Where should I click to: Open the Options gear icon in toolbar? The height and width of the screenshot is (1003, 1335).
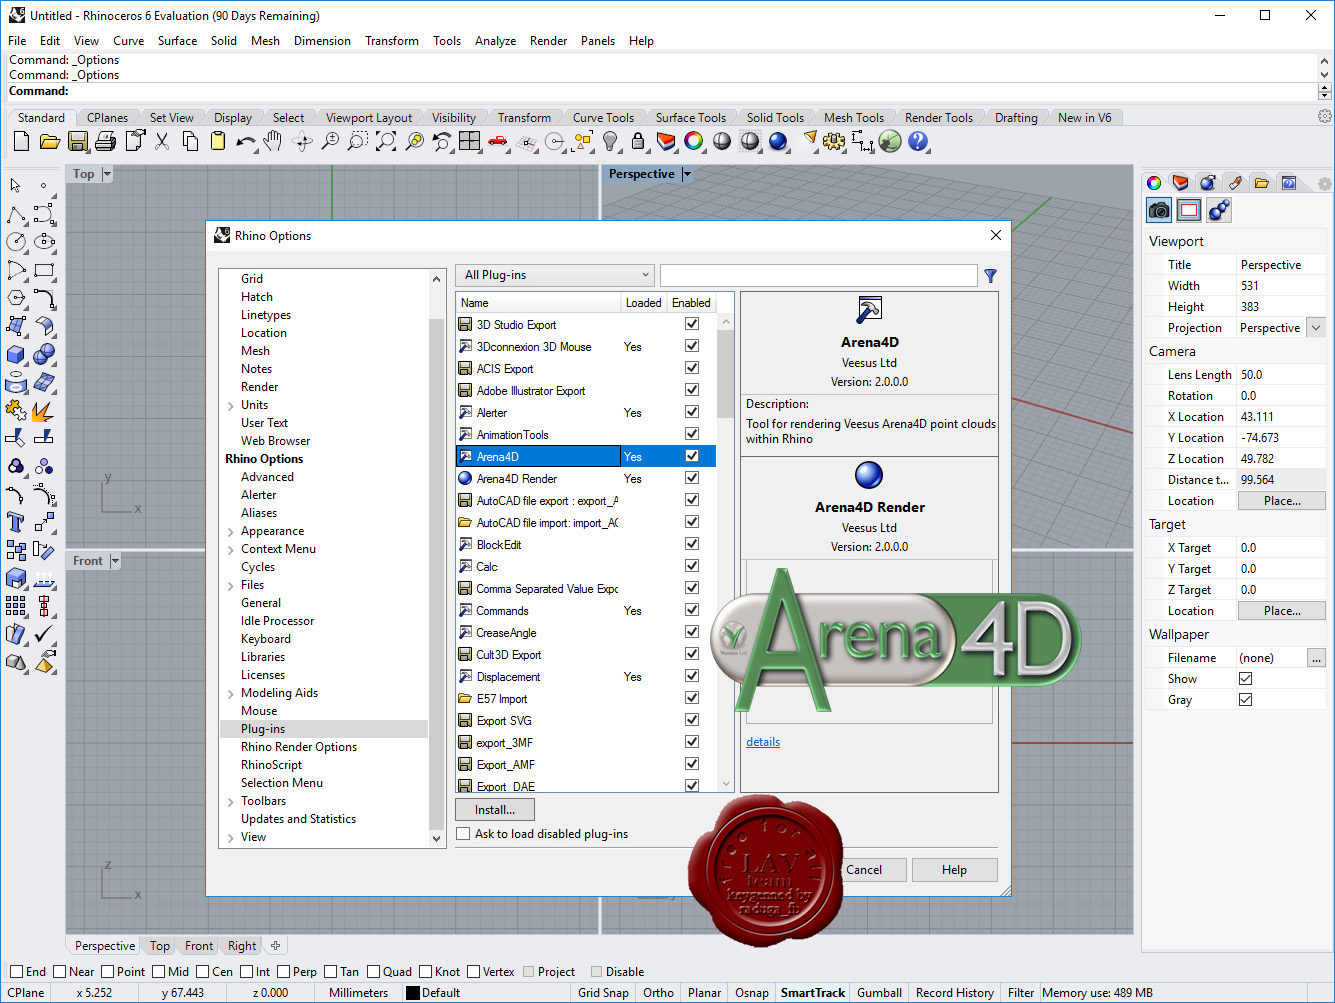834,142
